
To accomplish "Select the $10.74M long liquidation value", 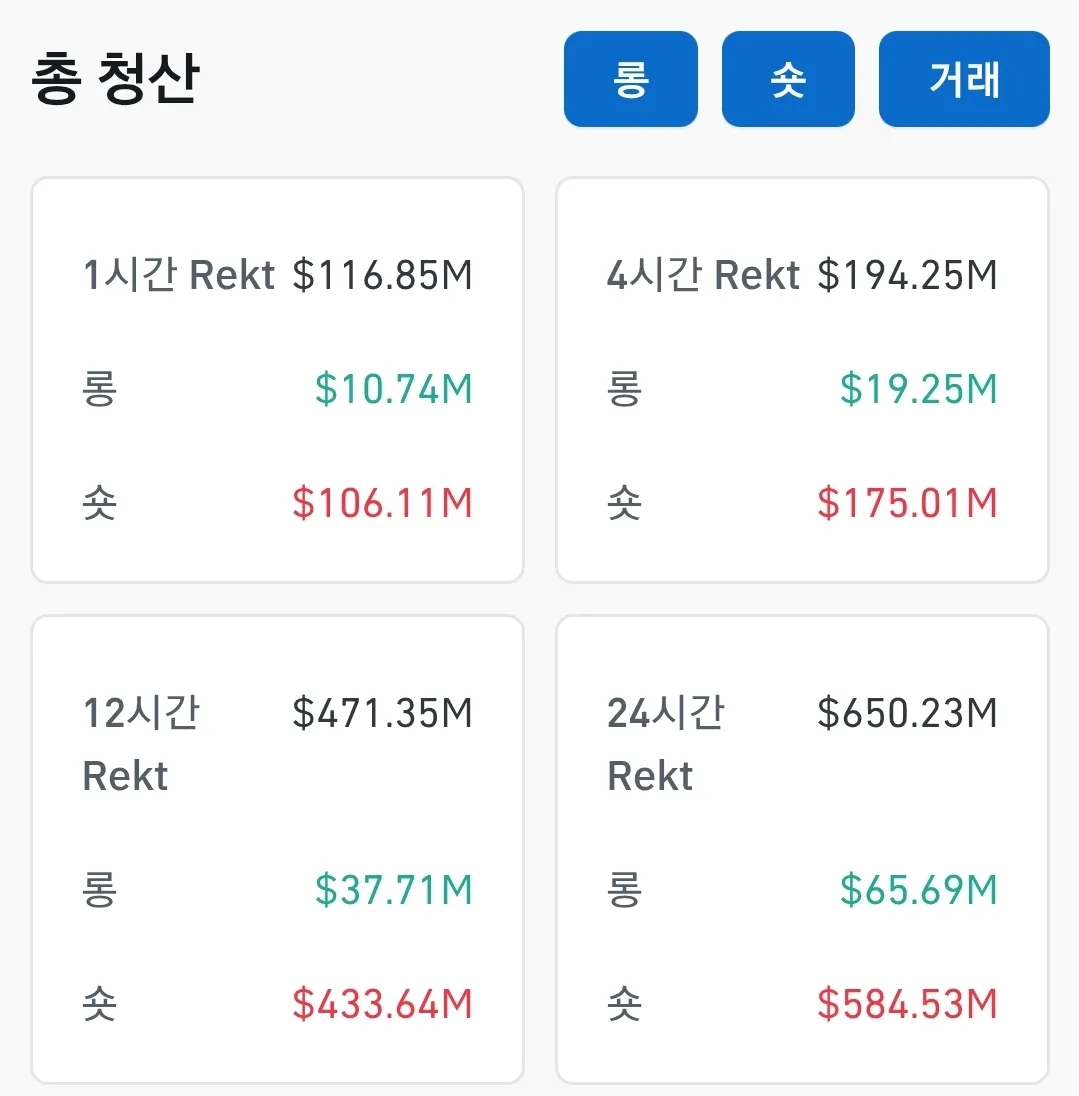I will tap(394, 389).
